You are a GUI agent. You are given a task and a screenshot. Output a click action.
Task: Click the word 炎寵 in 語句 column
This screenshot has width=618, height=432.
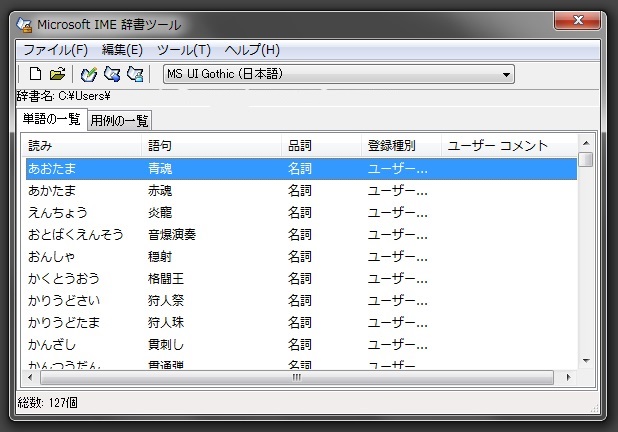pyautogui.click(x=160, y=213)
